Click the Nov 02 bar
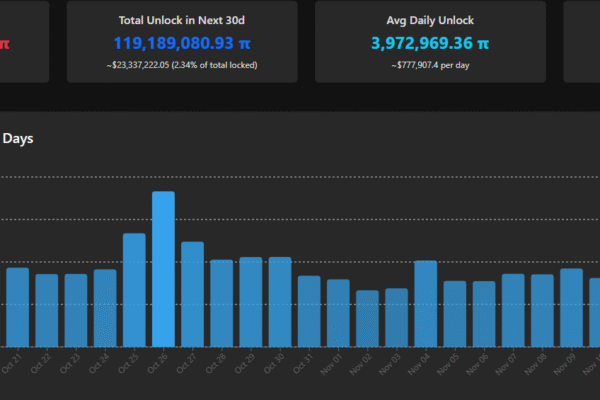600x400 pixels. pos(367,318)
